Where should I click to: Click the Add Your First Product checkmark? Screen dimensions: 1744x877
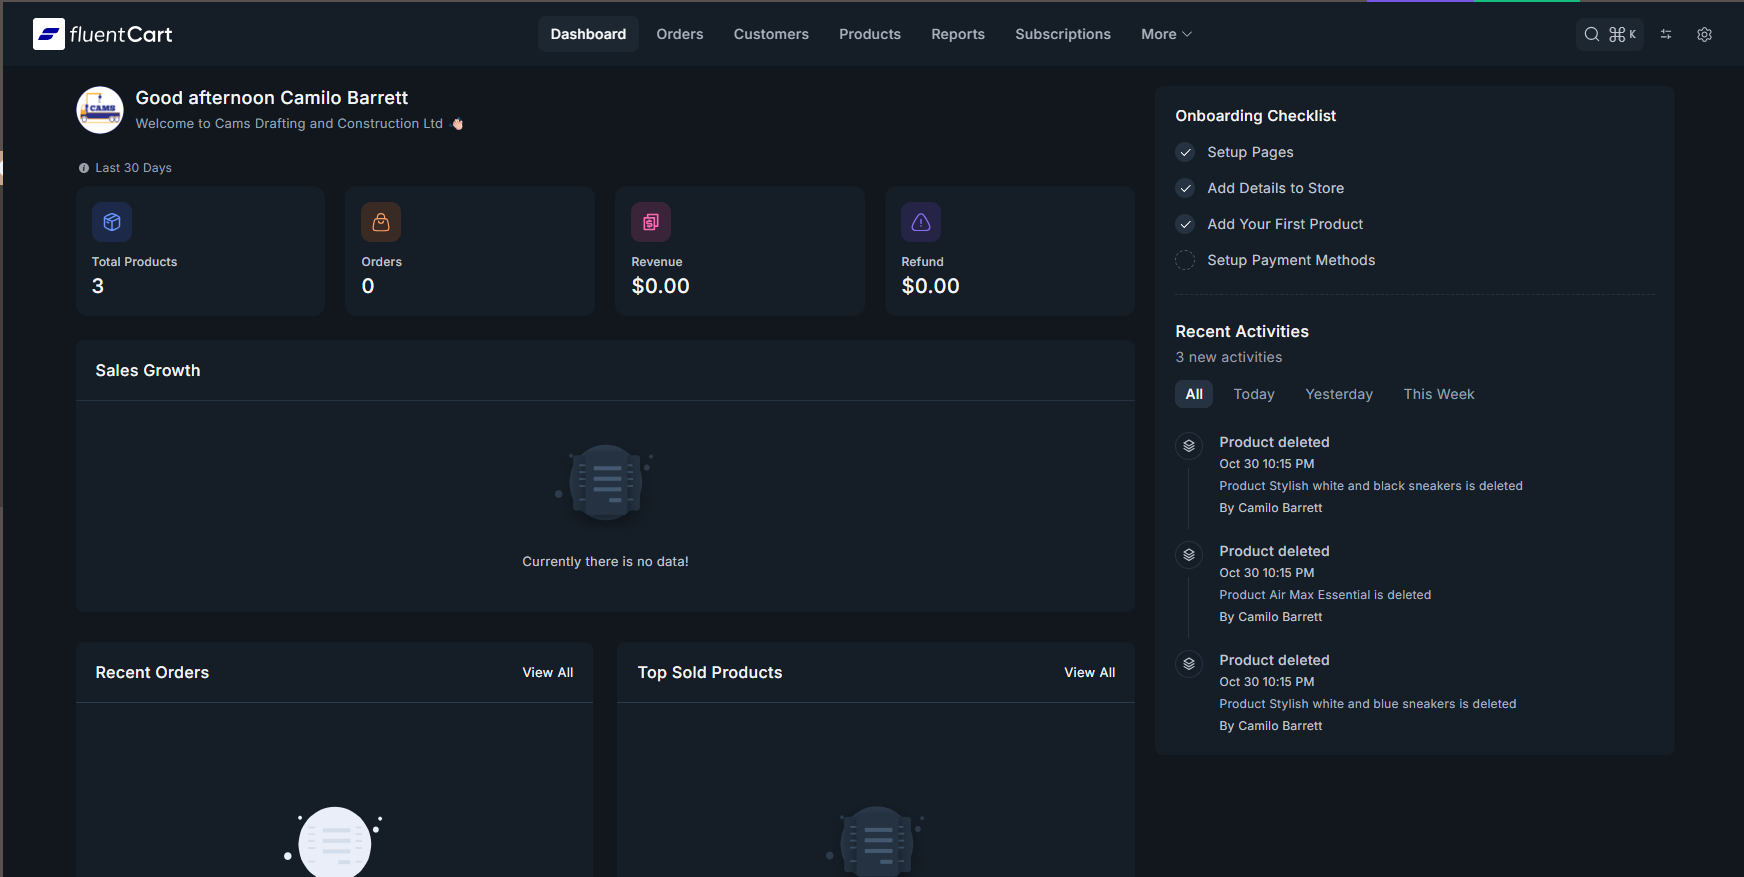1185,224
